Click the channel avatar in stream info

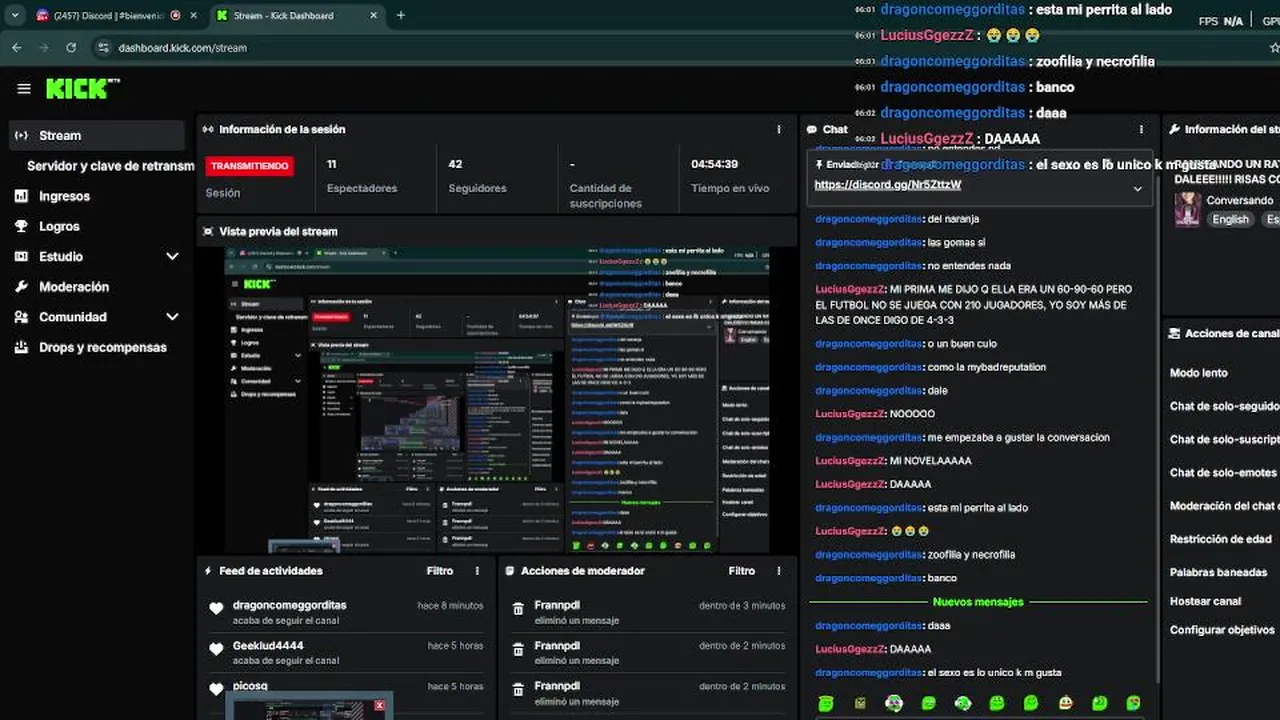(1187, 209)
